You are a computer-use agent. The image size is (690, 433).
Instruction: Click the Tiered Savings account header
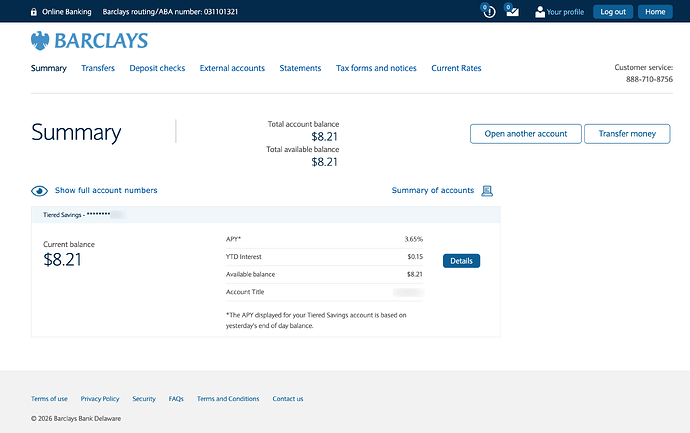click(x=266, y=215)
